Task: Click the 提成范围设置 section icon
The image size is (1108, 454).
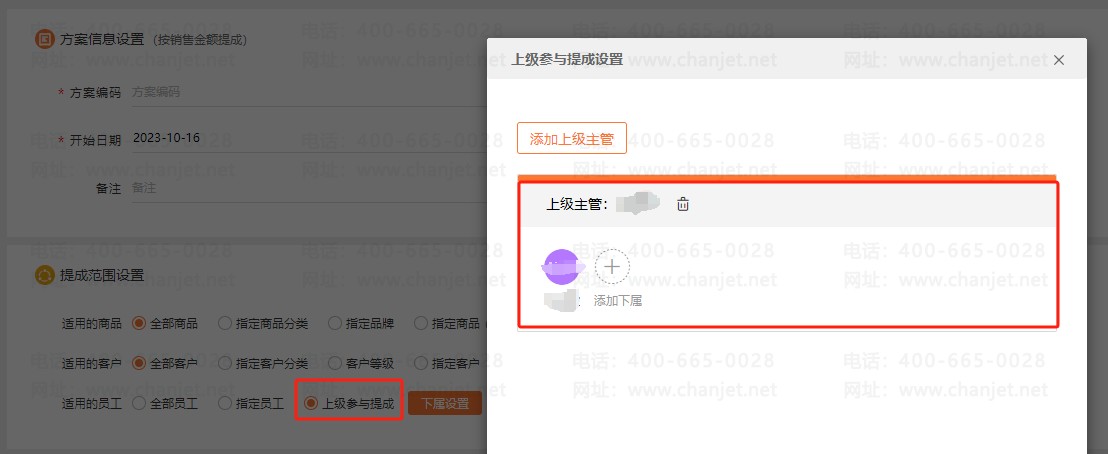Action: (x=43, y=275)
